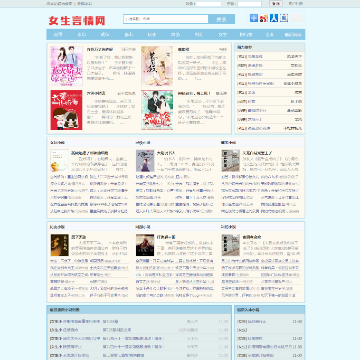Click the login button after password field

[276, 4]
